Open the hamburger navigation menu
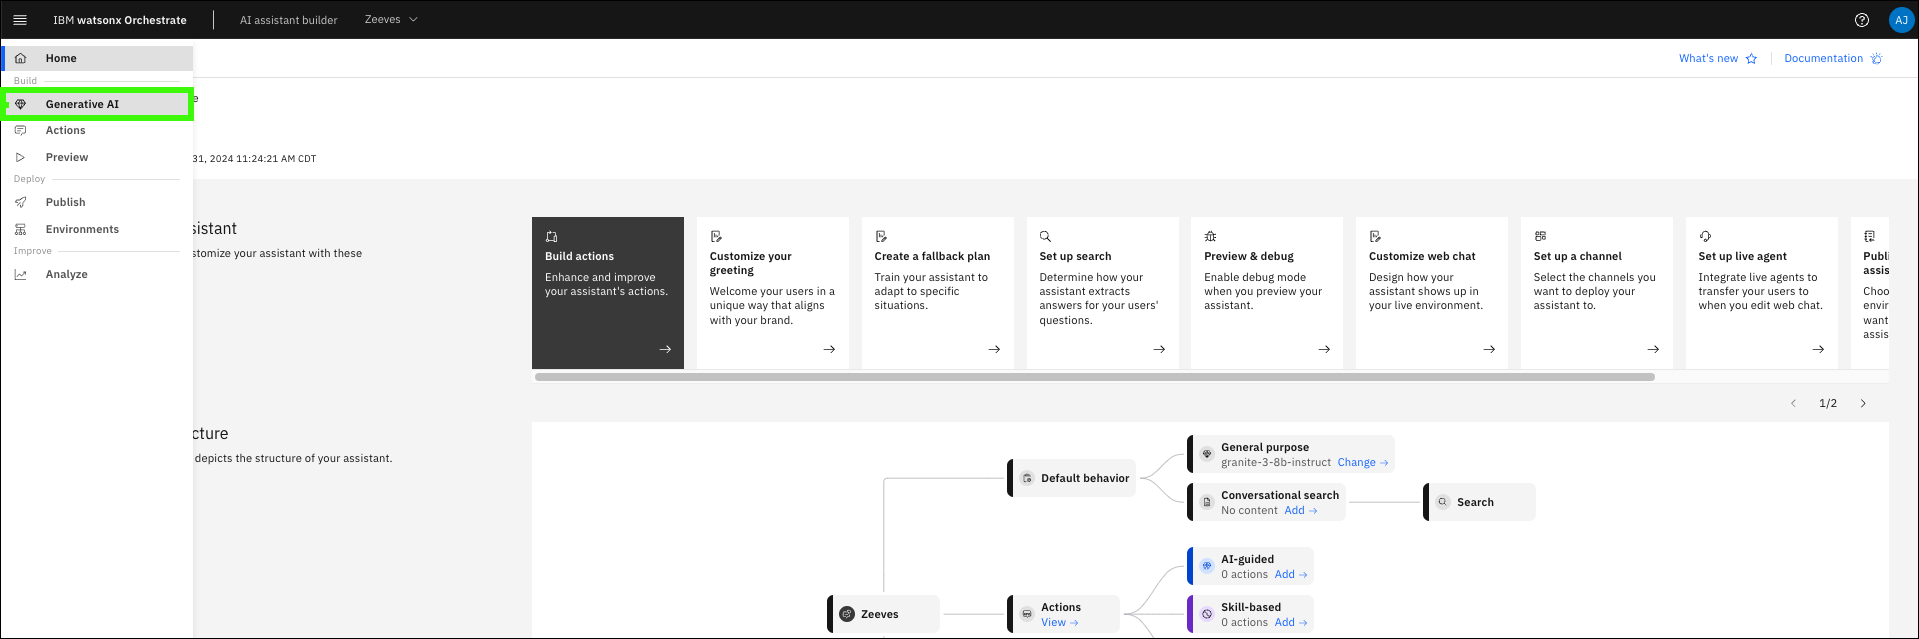 click(19, 20)
